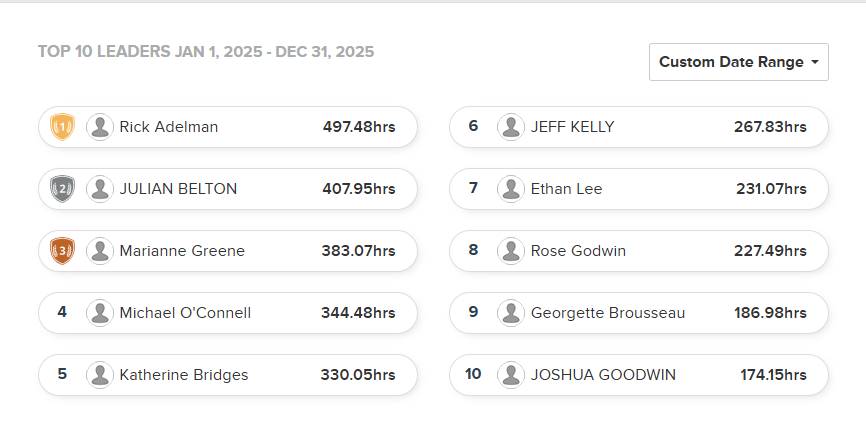Click Katherine Bridges' avatar icon
Screen dimensions: 866x446
tap(100, 375)
